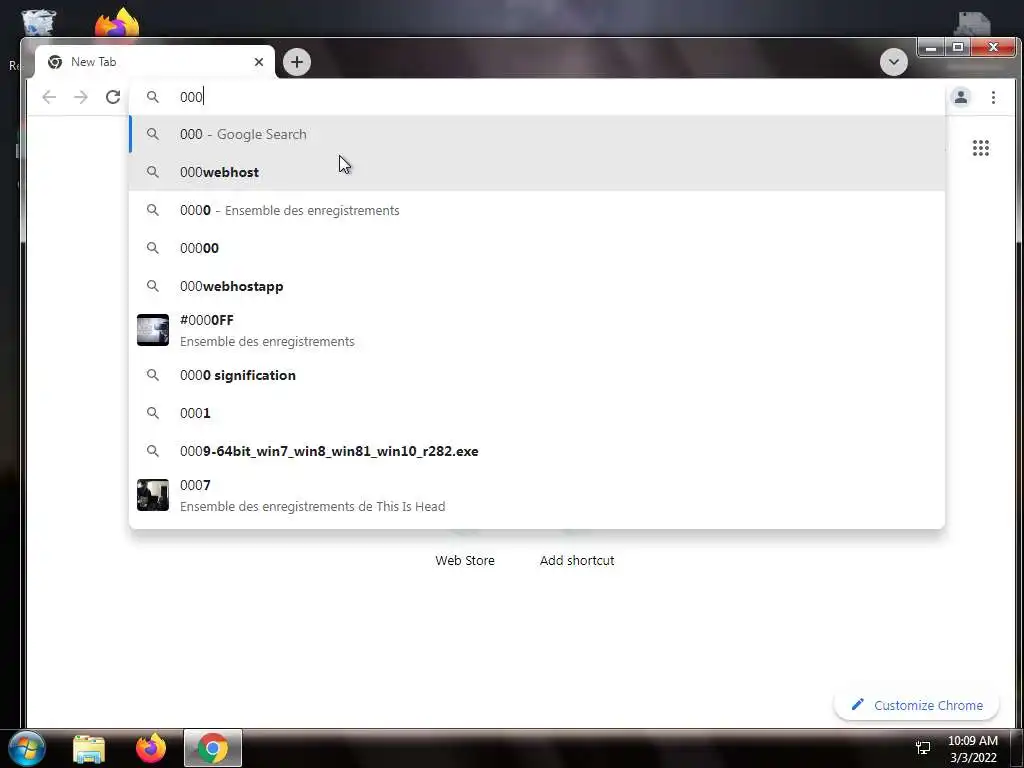
Task: Select '0000 - Ensemble des enregistrements' suggestion
Action: click(537, 210)
